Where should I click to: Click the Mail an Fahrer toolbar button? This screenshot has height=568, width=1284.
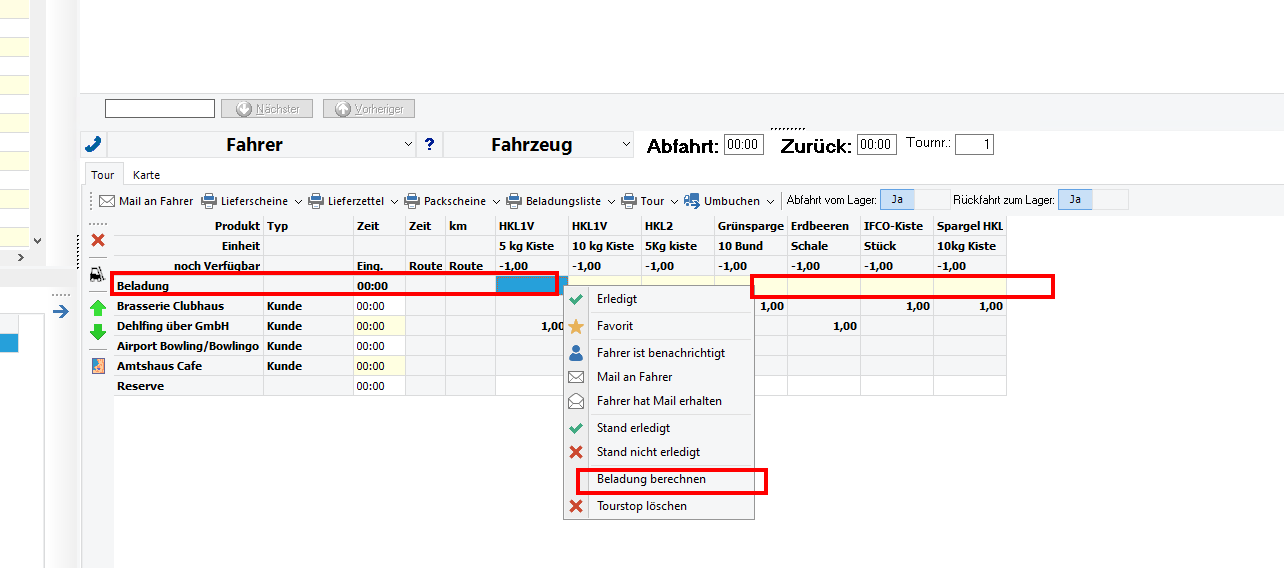(x=146, y=201)
